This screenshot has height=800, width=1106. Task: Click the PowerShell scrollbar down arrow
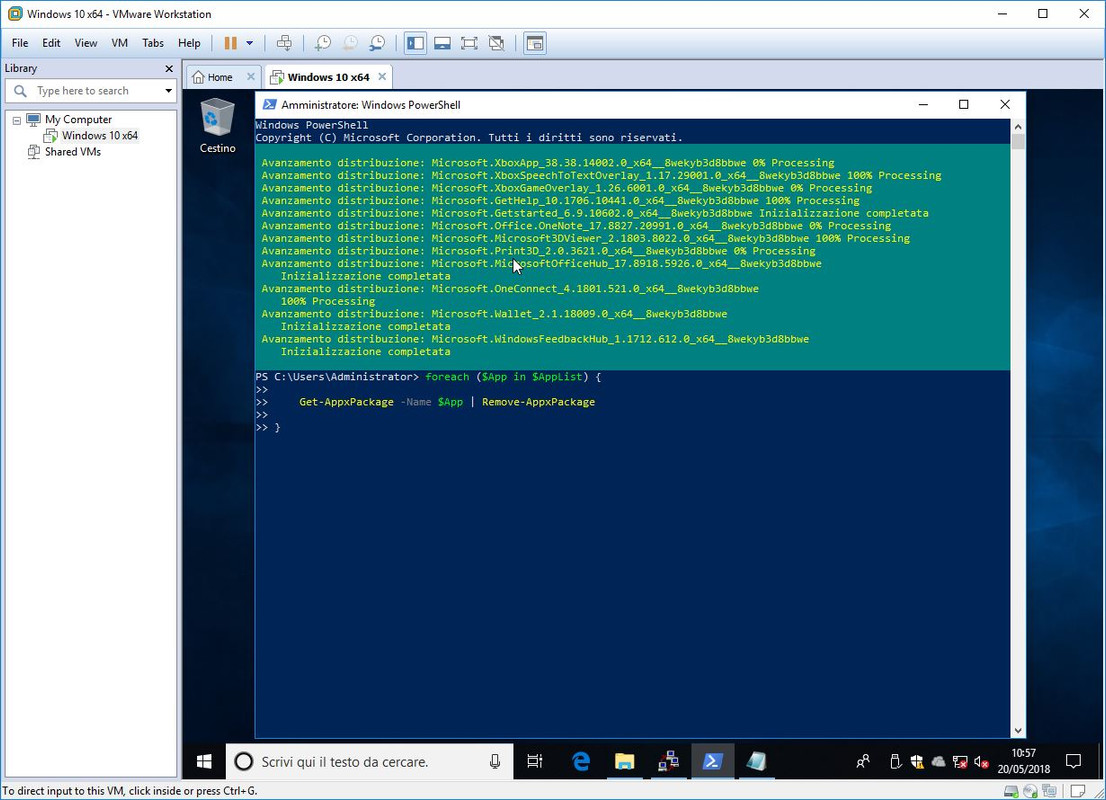[1018, 731]
